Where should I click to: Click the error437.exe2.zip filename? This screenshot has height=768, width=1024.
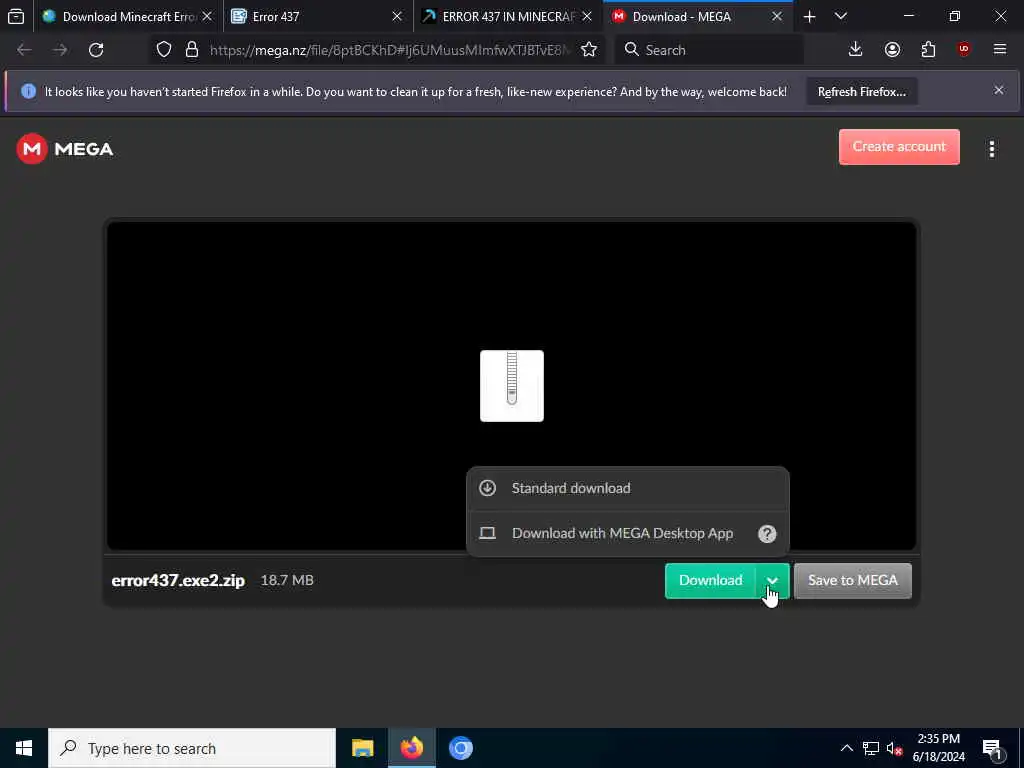click(178, 581)
